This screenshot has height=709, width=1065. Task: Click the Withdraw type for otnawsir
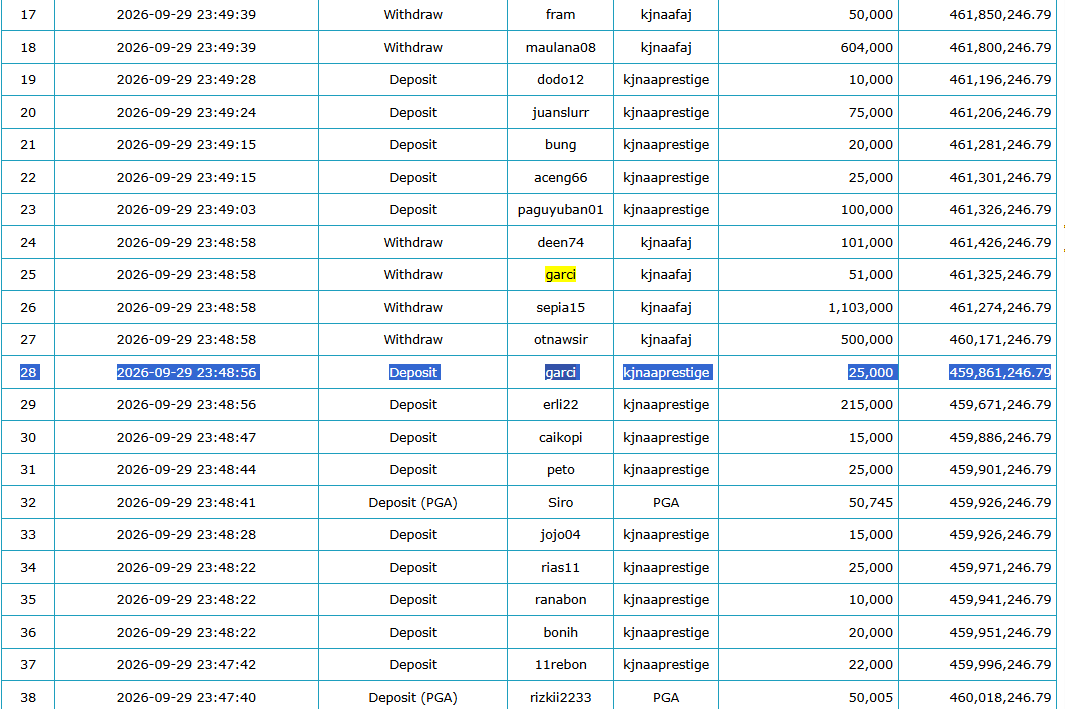point(413,340)
